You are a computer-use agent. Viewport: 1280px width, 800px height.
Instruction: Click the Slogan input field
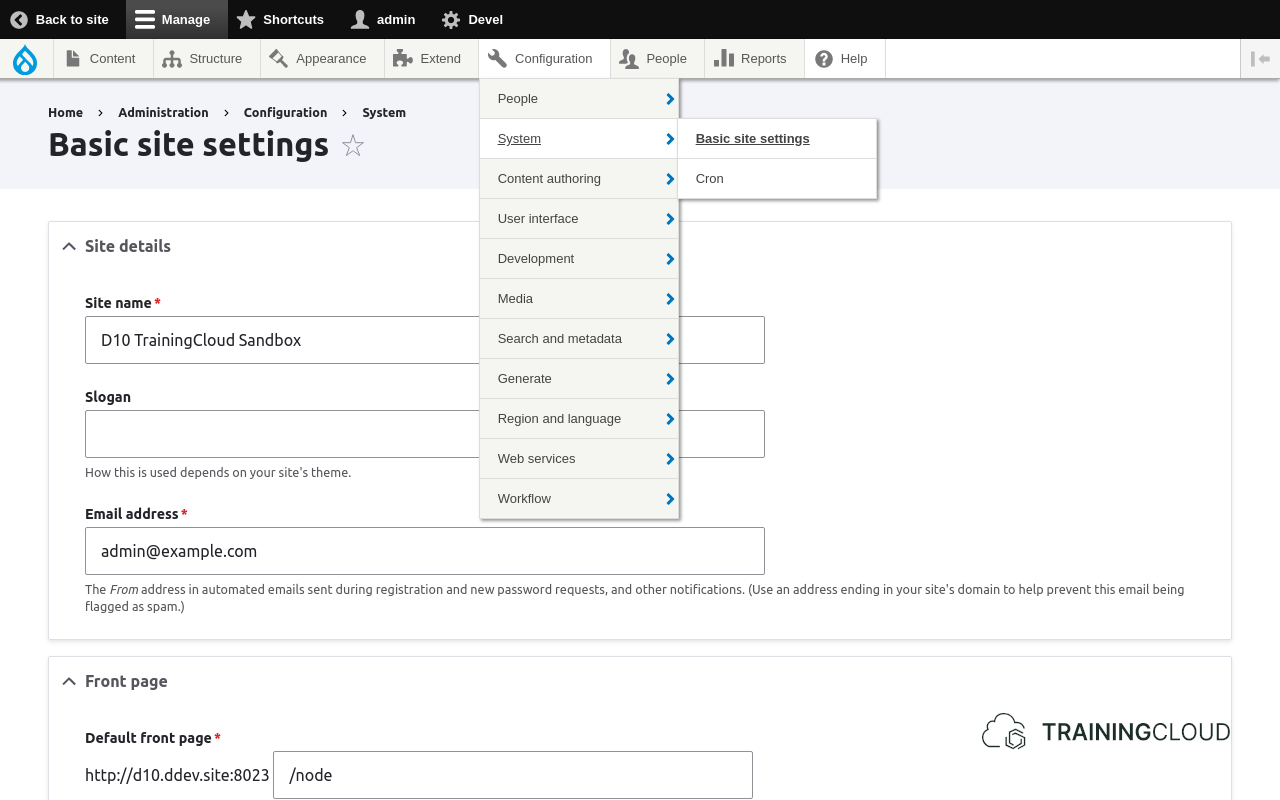pyautogui.click(x=425, y=434)
